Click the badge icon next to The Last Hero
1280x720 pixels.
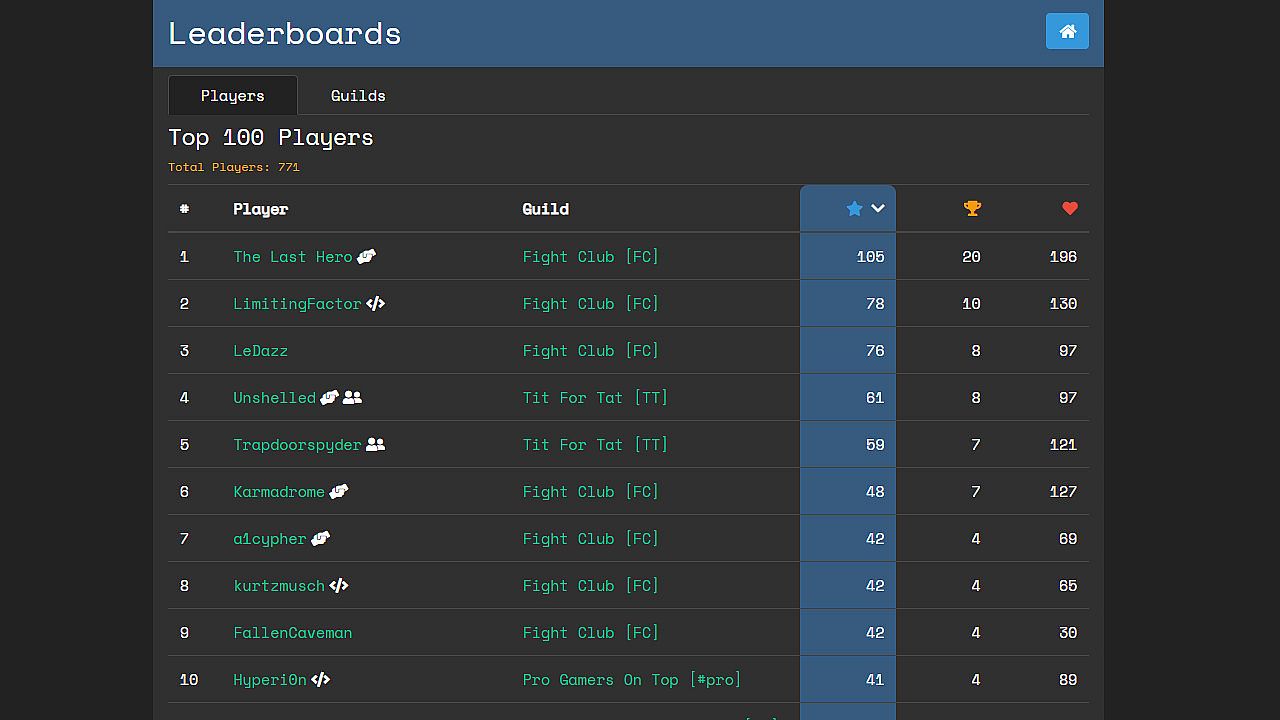point(366,257)
